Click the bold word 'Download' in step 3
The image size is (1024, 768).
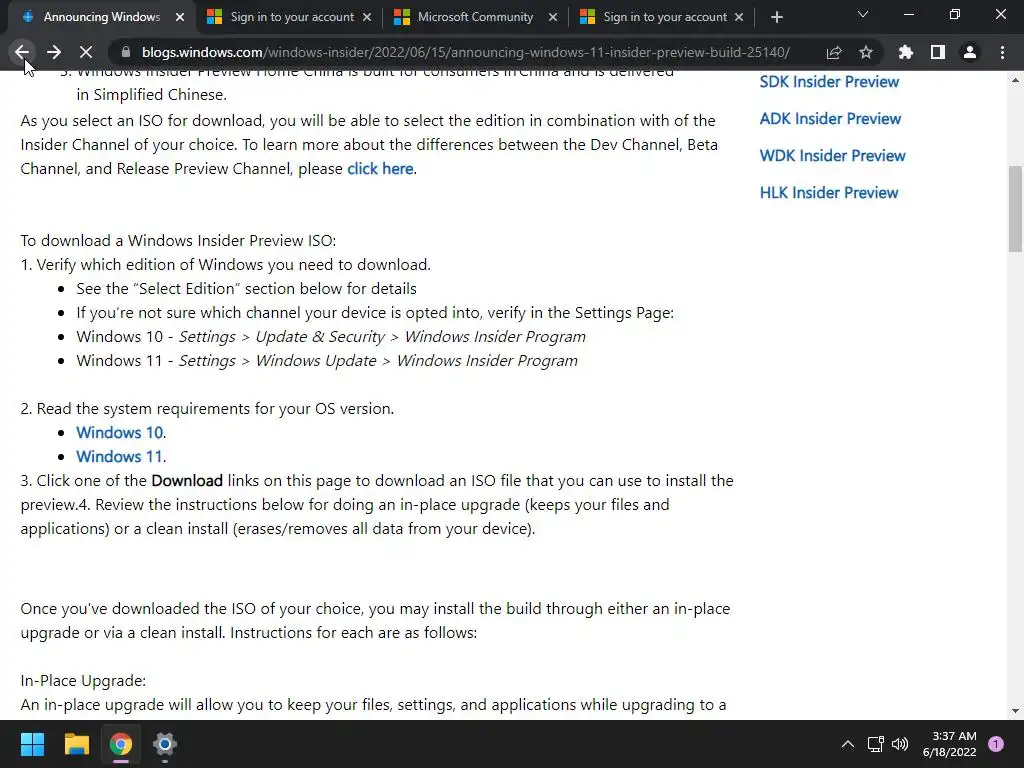(x=187, y=481)
